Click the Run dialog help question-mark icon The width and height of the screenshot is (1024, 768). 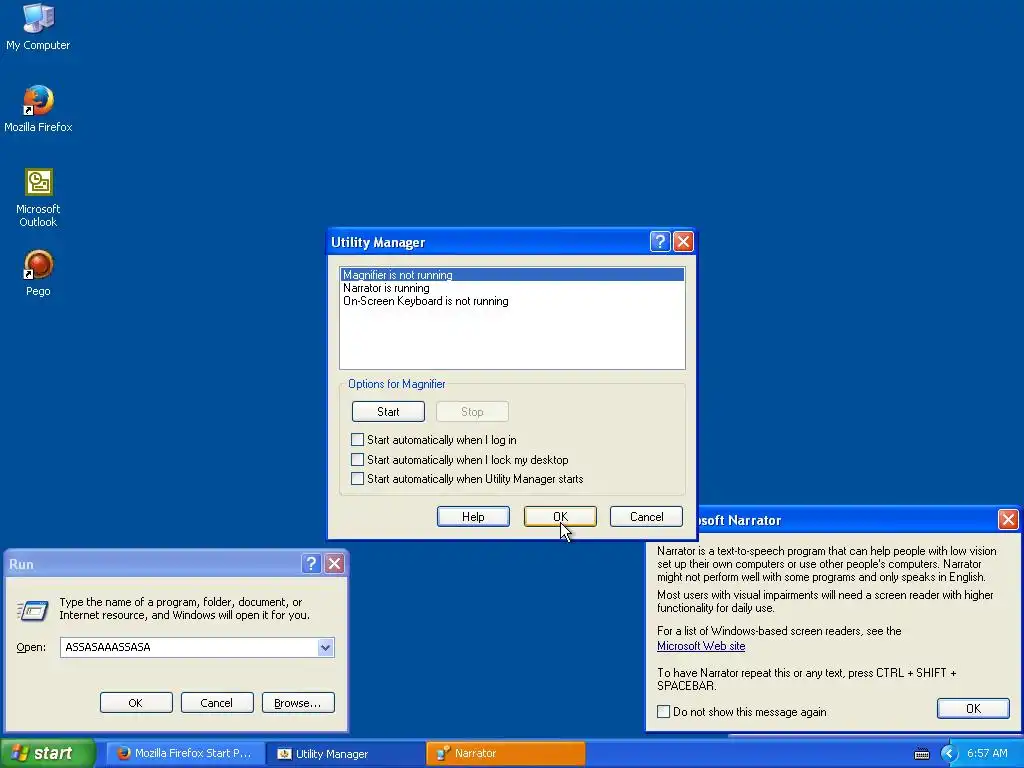pyautogui.click(x=312, y=564)
